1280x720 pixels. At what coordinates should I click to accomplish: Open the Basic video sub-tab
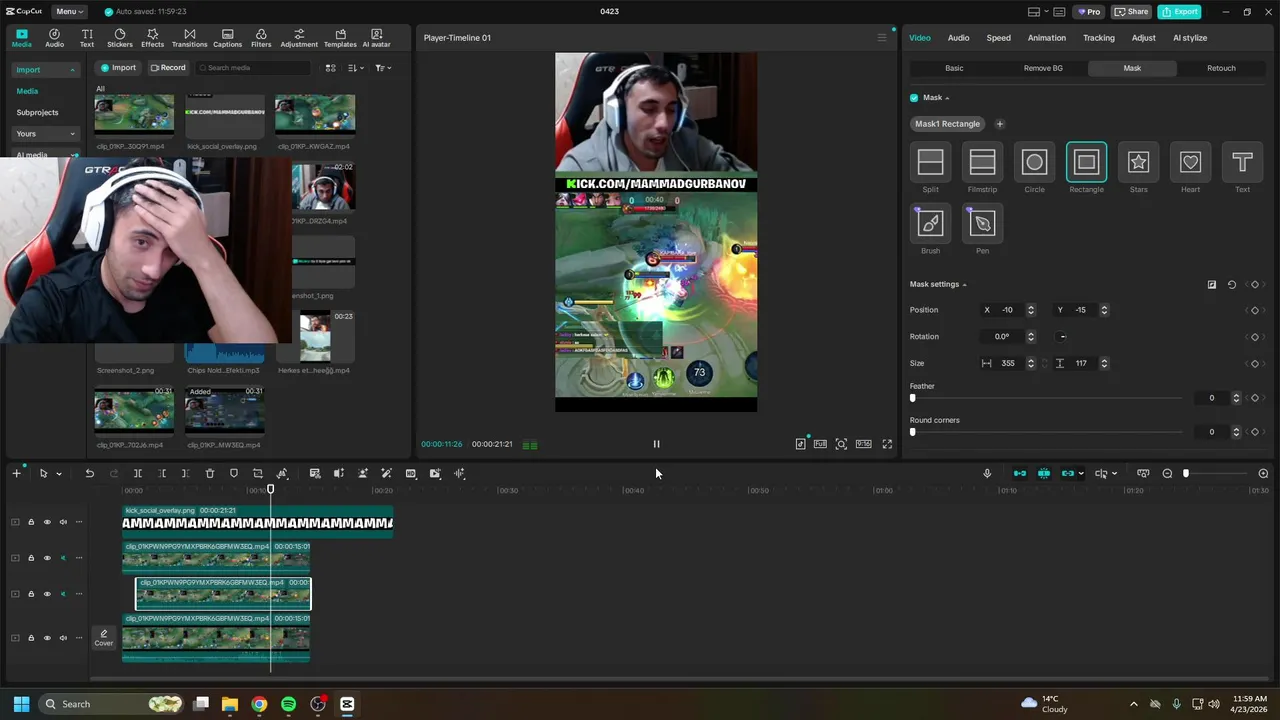(954, 68)
